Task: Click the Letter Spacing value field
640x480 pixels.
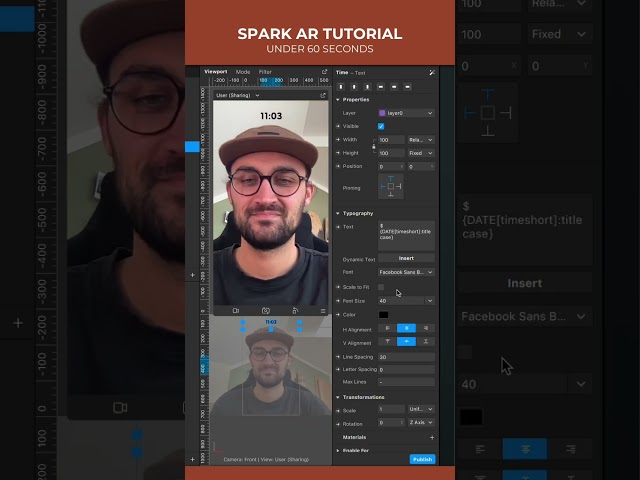Action: click(406, 369)
